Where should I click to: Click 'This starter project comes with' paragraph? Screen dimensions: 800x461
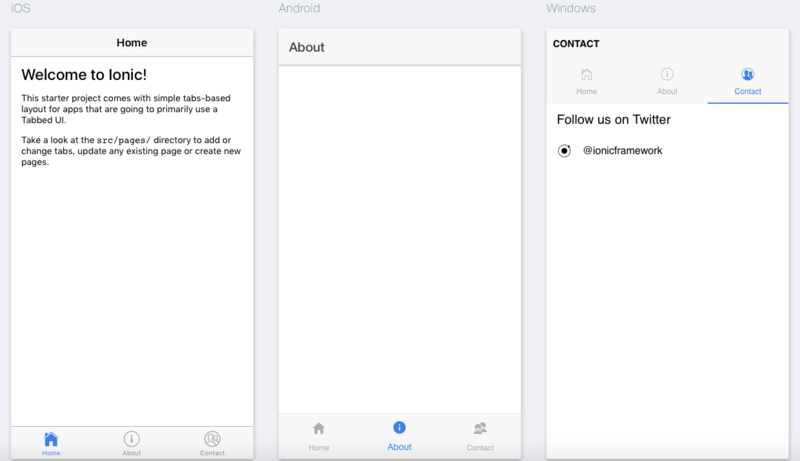tap(126, 109)
